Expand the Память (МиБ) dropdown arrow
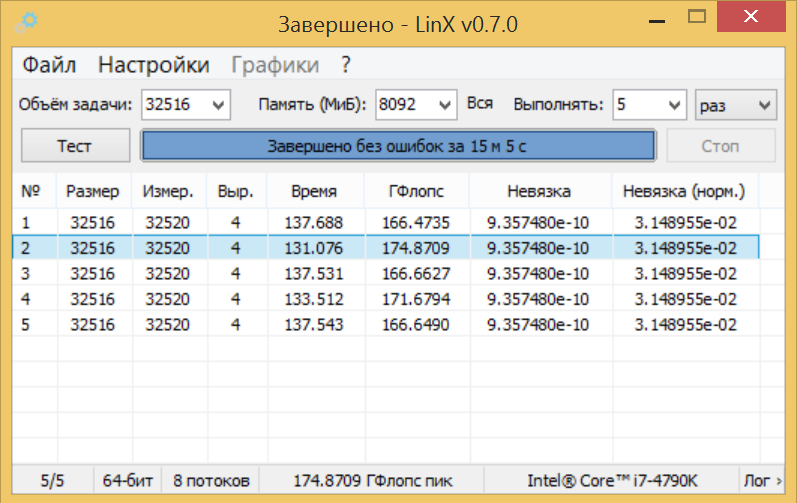Image resolution: width=797 pixels, height=503 pixels. [x=445, y=105]
